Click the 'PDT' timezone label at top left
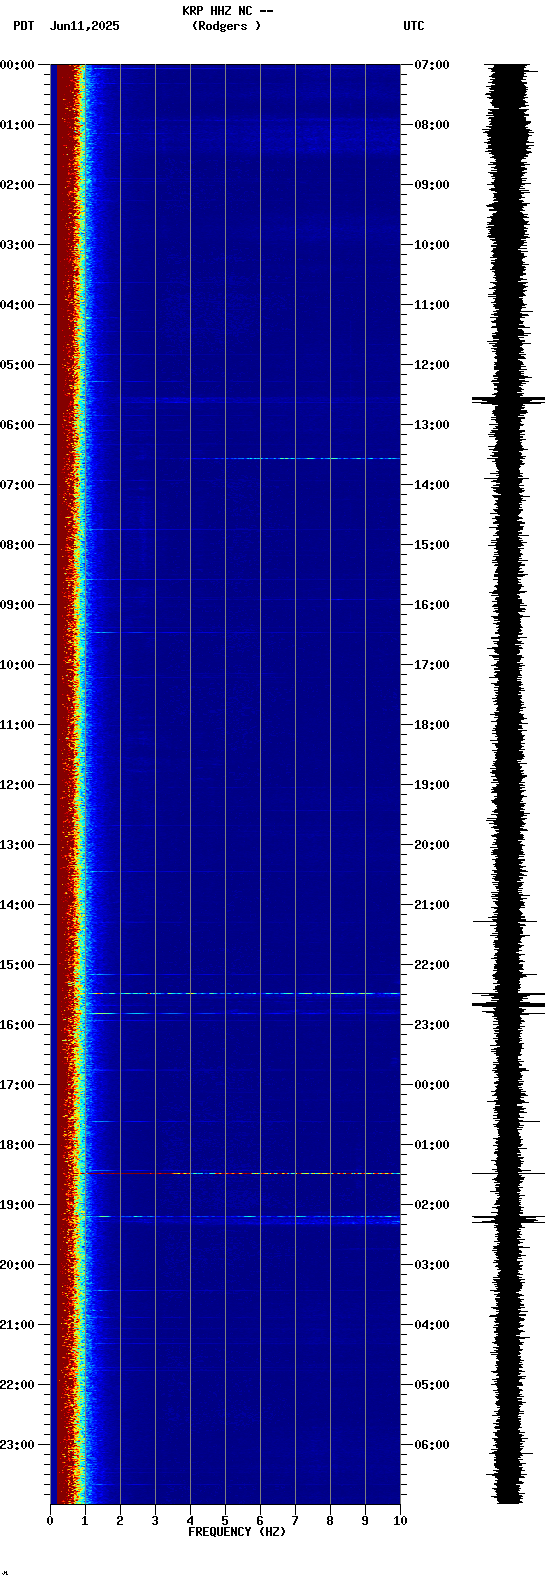 tap(23, 26)
